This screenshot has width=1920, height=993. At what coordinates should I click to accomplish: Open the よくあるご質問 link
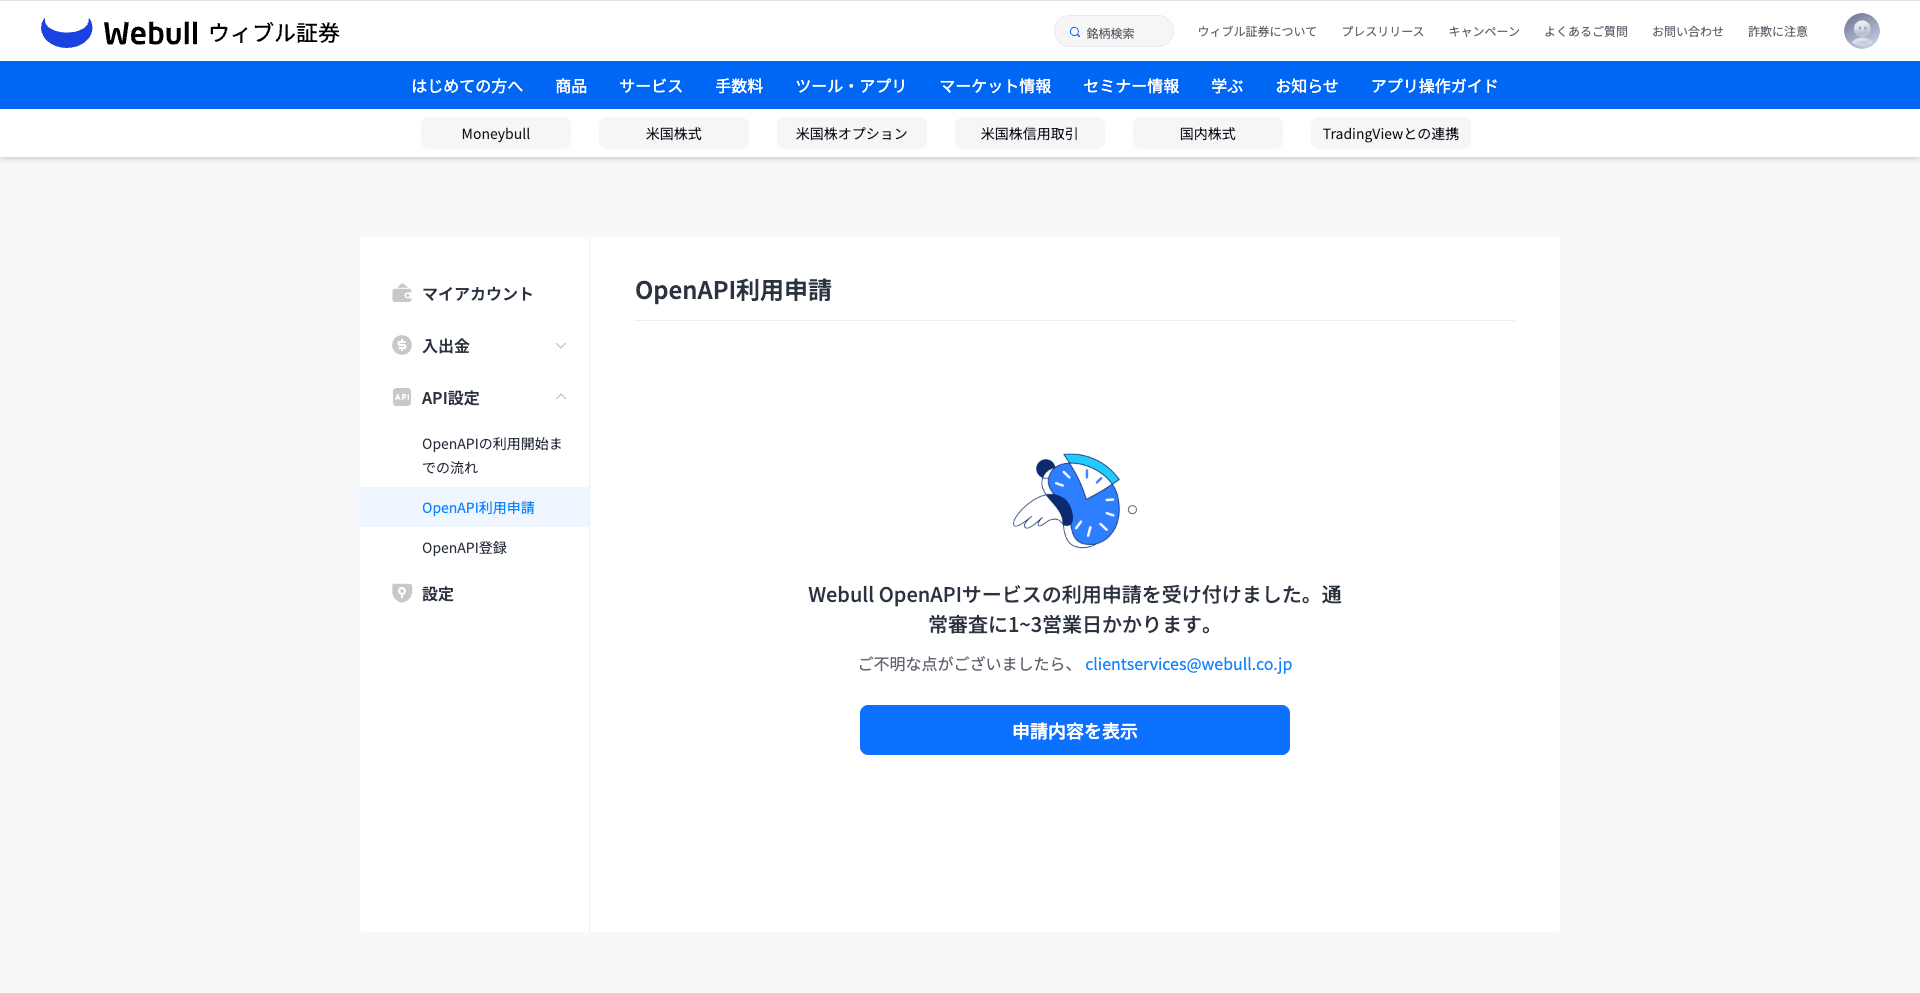1585,31
